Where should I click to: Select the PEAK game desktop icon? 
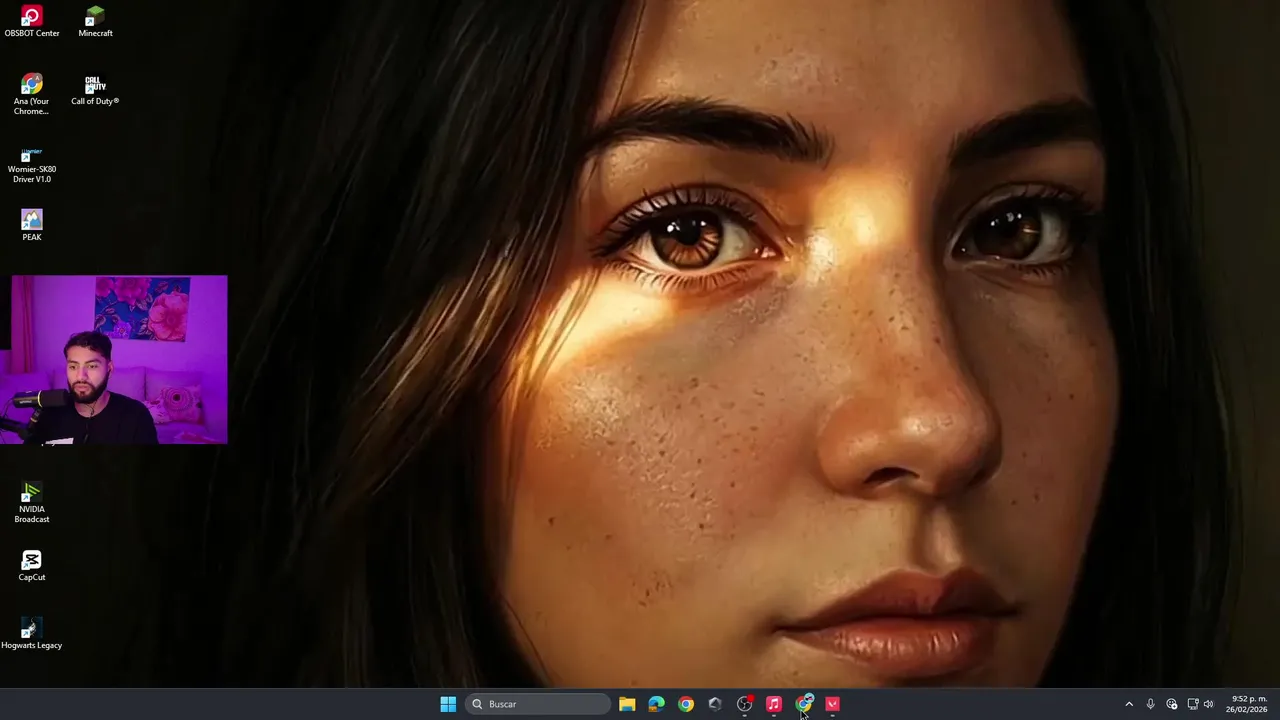tap(32, 225)
